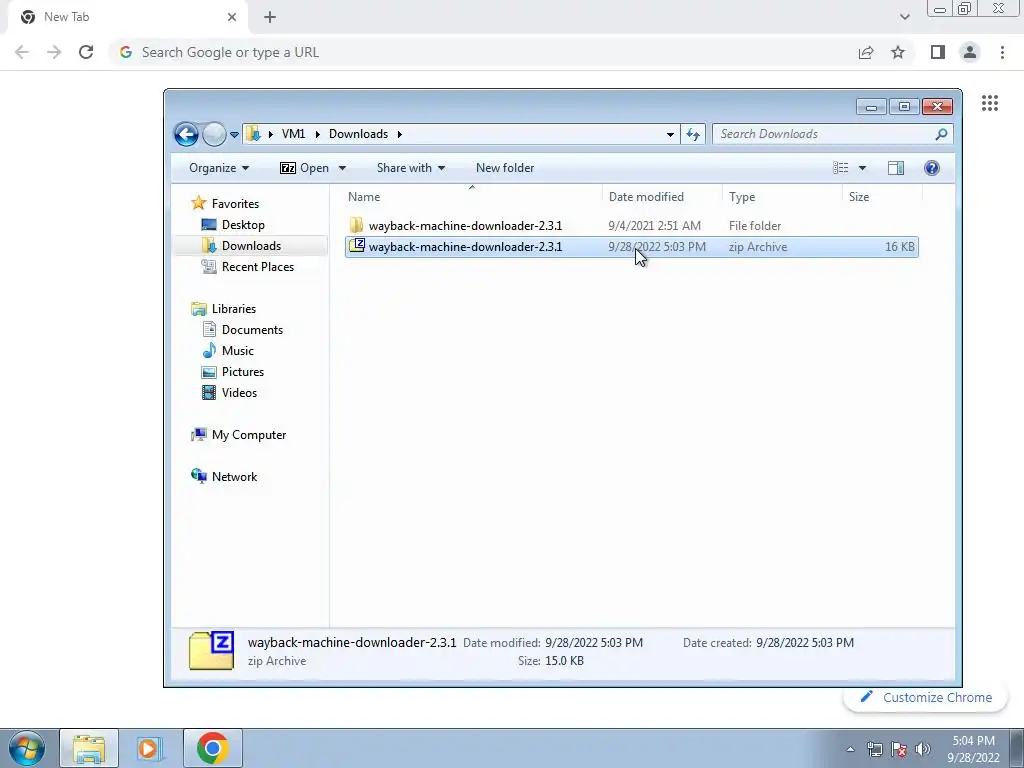Open Chrome three-dot menu

tap(1002, 52)
